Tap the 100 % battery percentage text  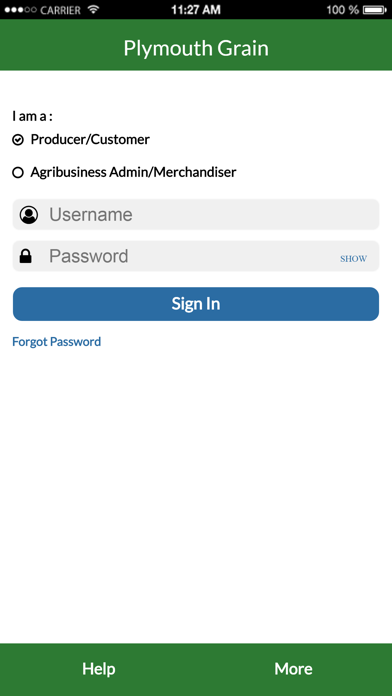pyautogui.click(x=342, y=10)
